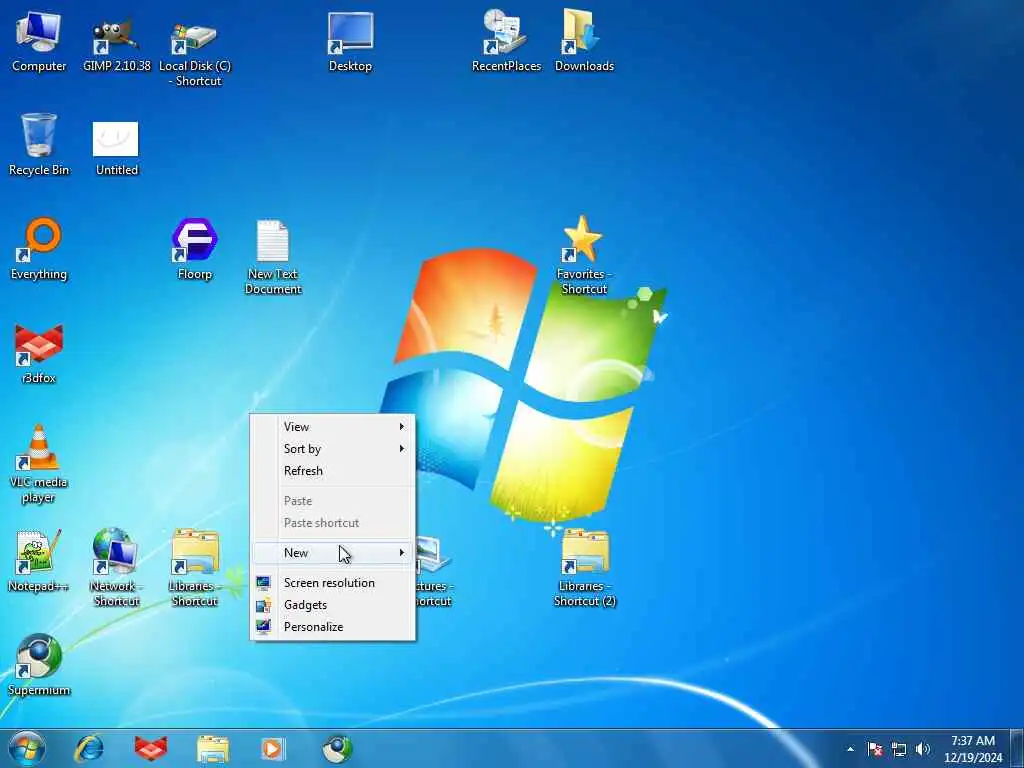The width and height of the screenshot is (1024, 768).
Task: Select the Libraries - Shortcut icon
Action: 195,568
